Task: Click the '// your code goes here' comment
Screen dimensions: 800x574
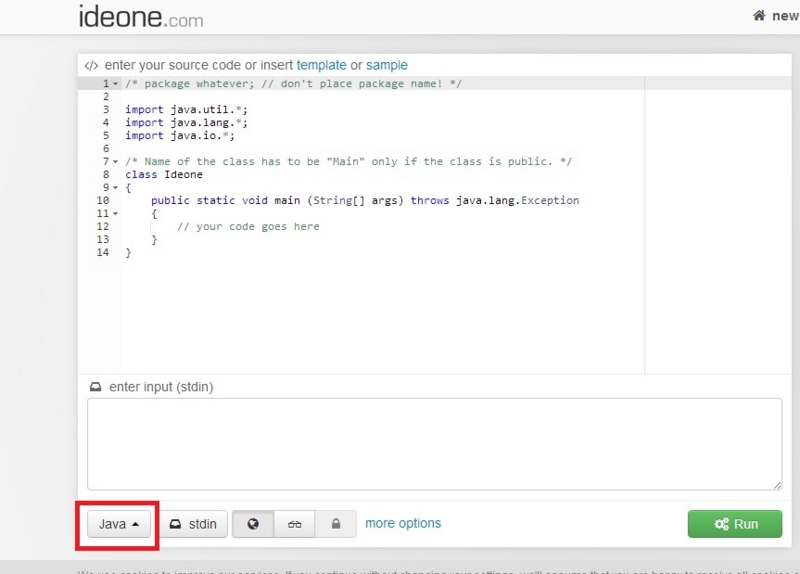Action: 248,227
